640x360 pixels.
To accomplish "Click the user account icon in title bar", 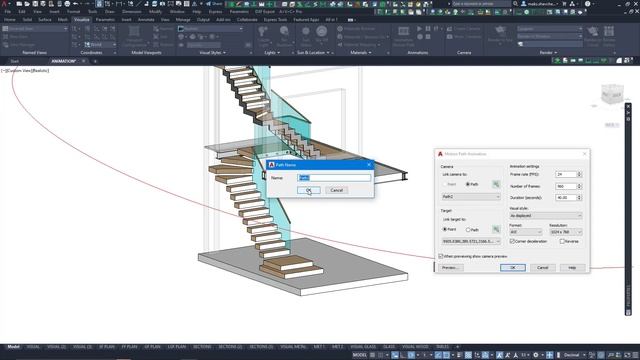I will pyautogui.click(x=524, y=4).
